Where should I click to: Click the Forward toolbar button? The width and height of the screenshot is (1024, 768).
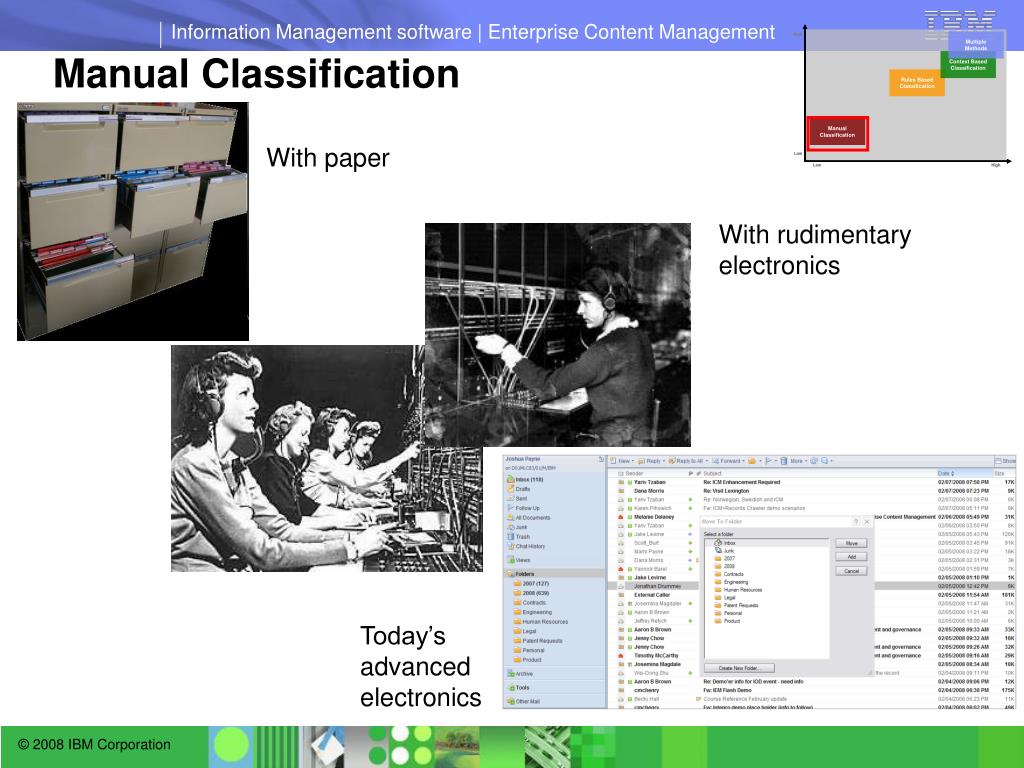pos(727,461)
